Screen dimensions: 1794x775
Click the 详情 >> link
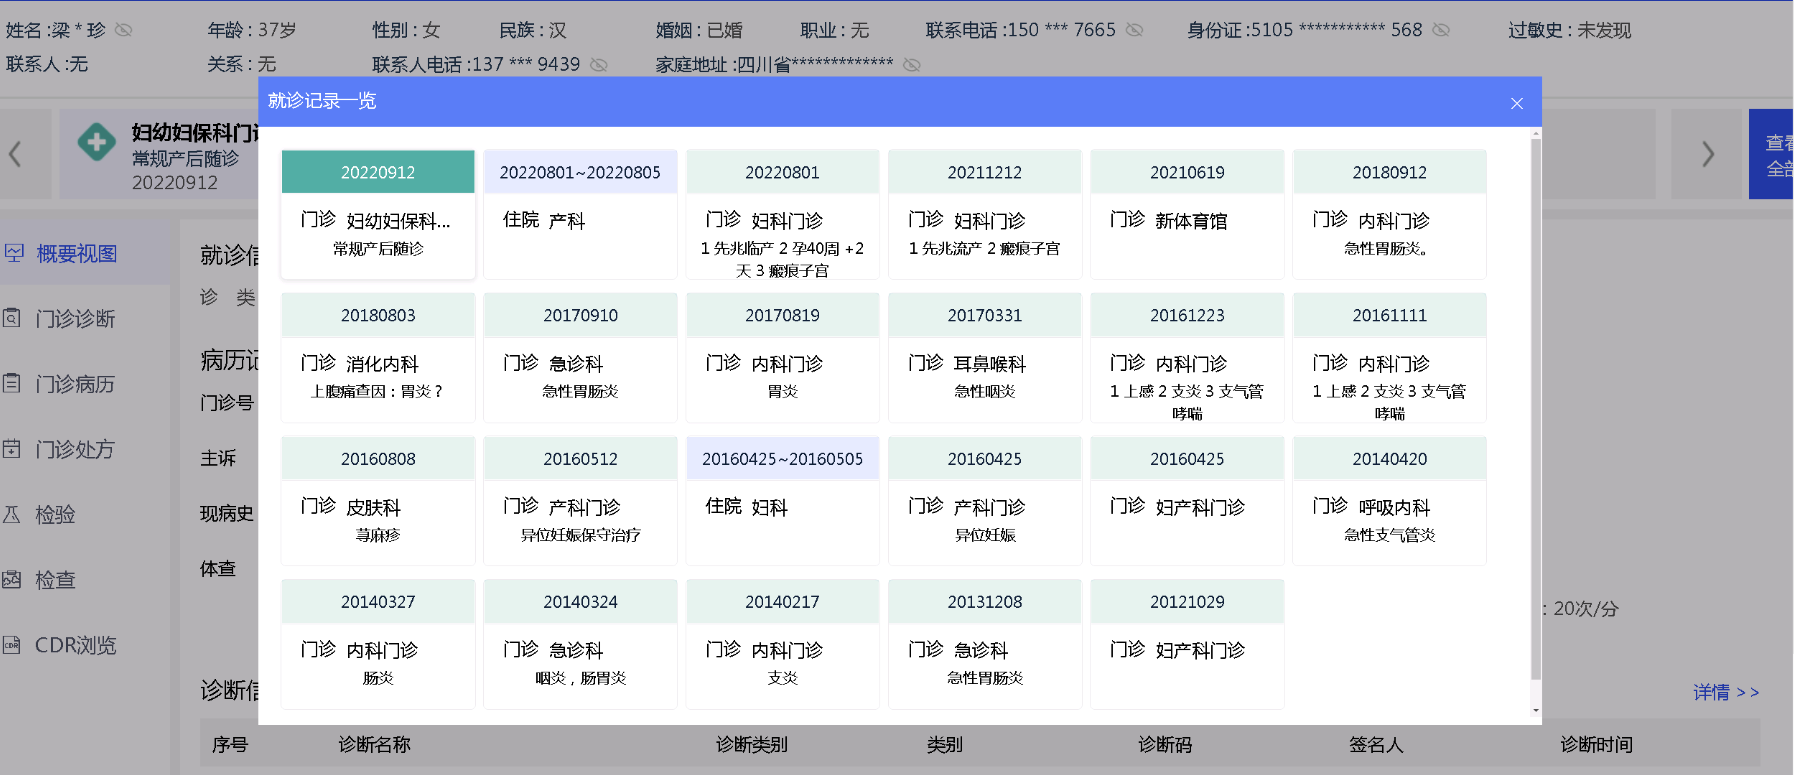[1726, 692]
